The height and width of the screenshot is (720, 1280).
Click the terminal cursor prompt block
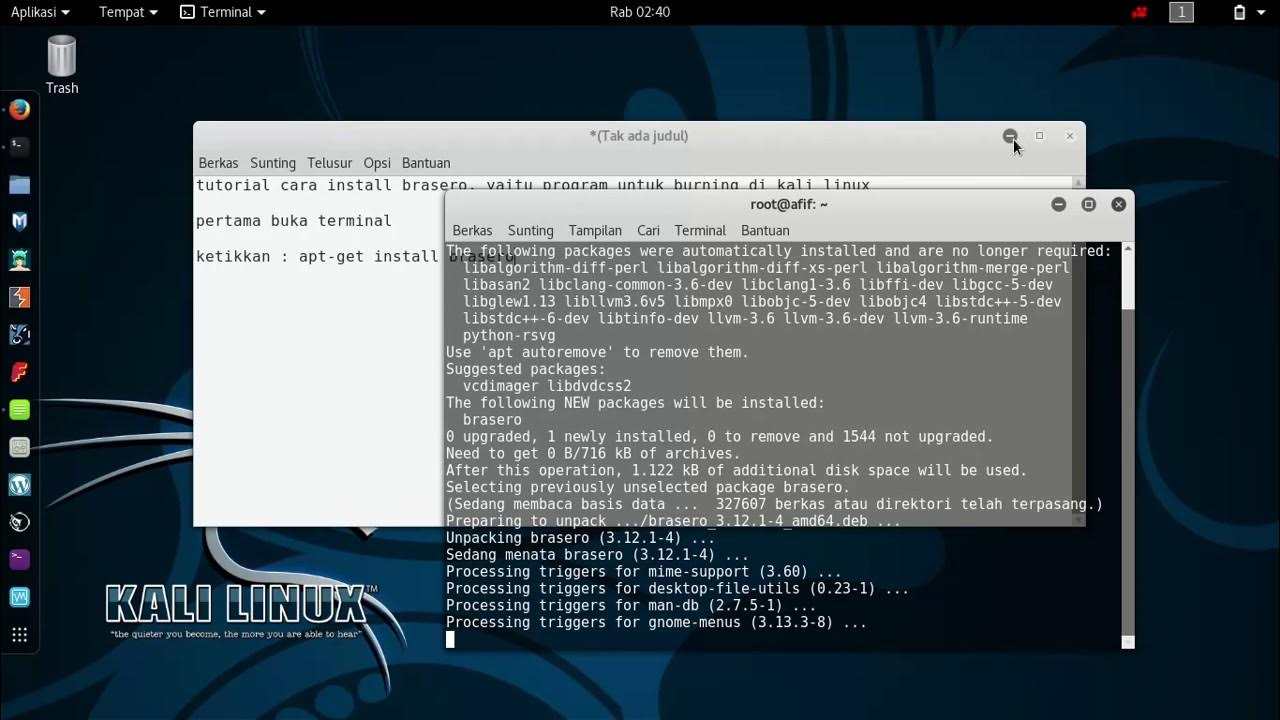click(450, 640)
